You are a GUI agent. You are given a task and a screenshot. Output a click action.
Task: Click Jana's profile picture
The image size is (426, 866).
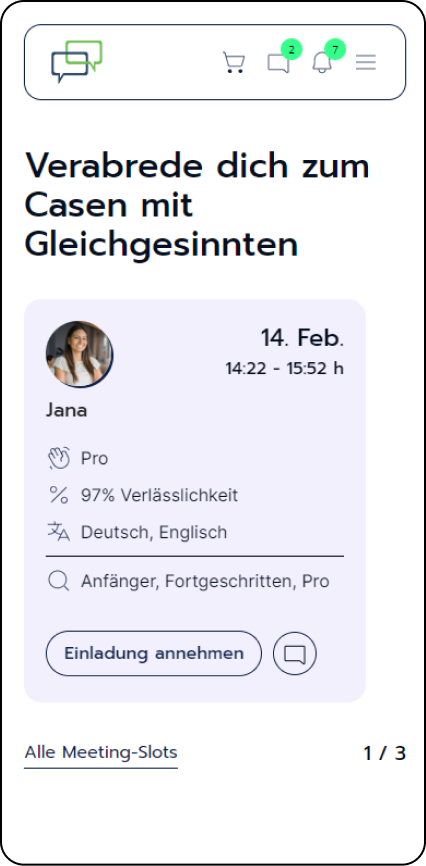tap(80, 354)
